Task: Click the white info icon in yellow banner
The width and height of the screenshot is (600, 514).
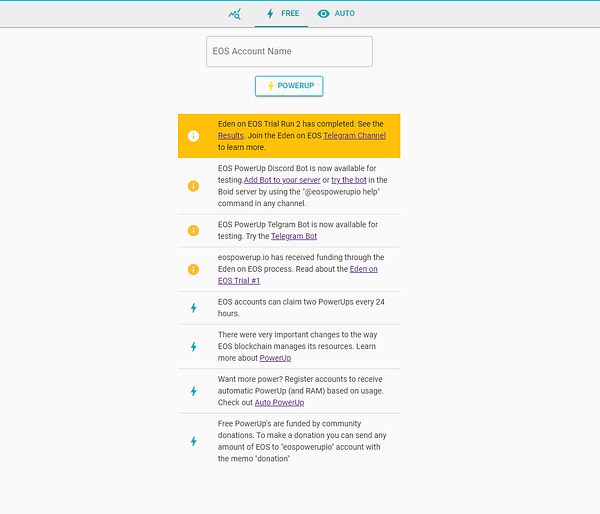Action: click(x=193, y=136)
